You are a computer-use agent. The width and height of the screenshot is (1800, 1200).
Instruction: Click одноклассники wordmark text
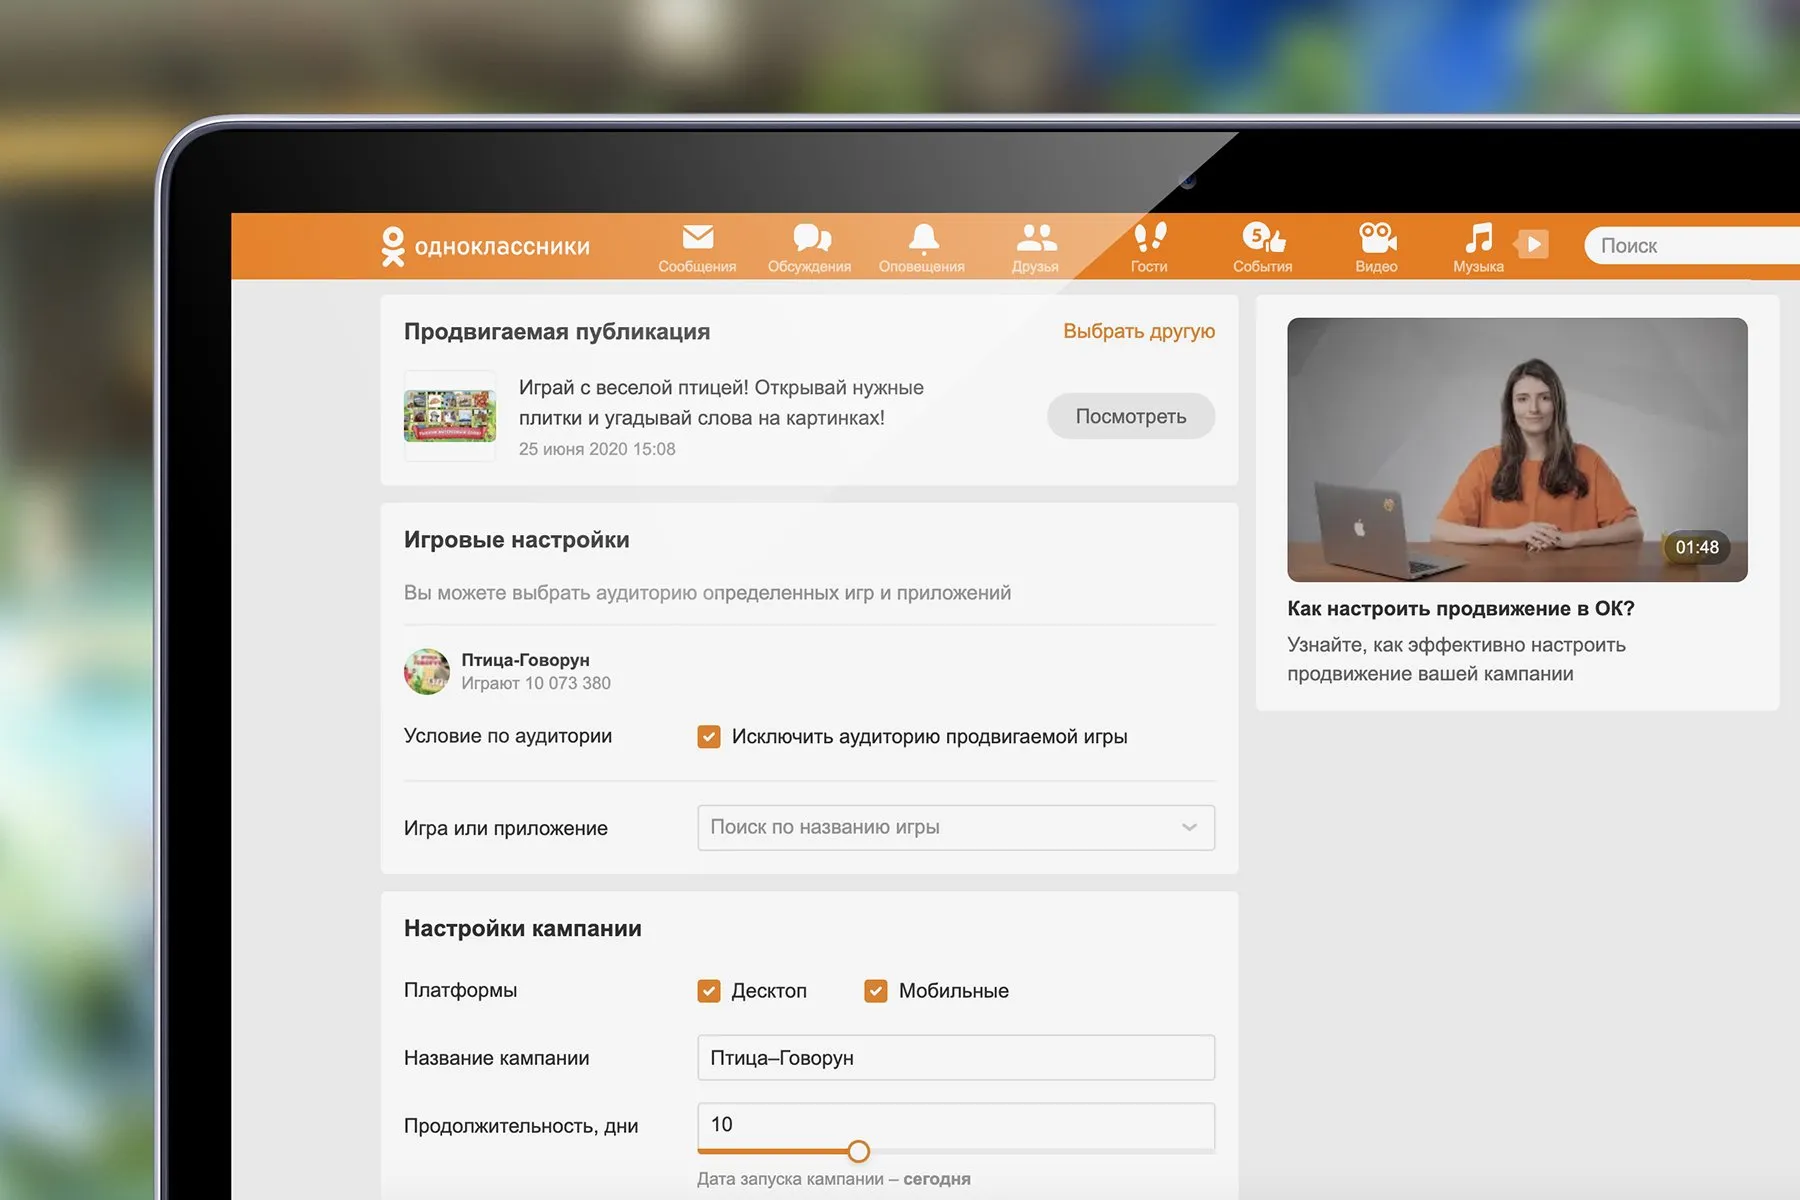tap(502, 247)
